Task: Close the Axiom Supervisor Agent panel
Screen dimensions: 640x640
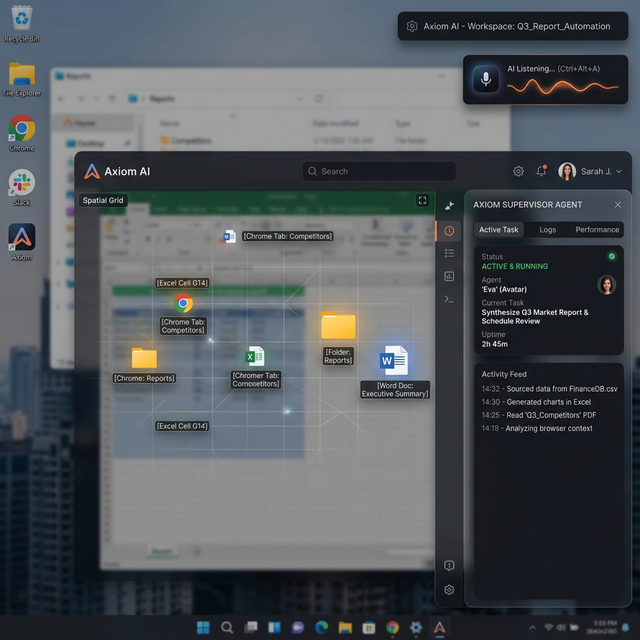Action: 618,204
